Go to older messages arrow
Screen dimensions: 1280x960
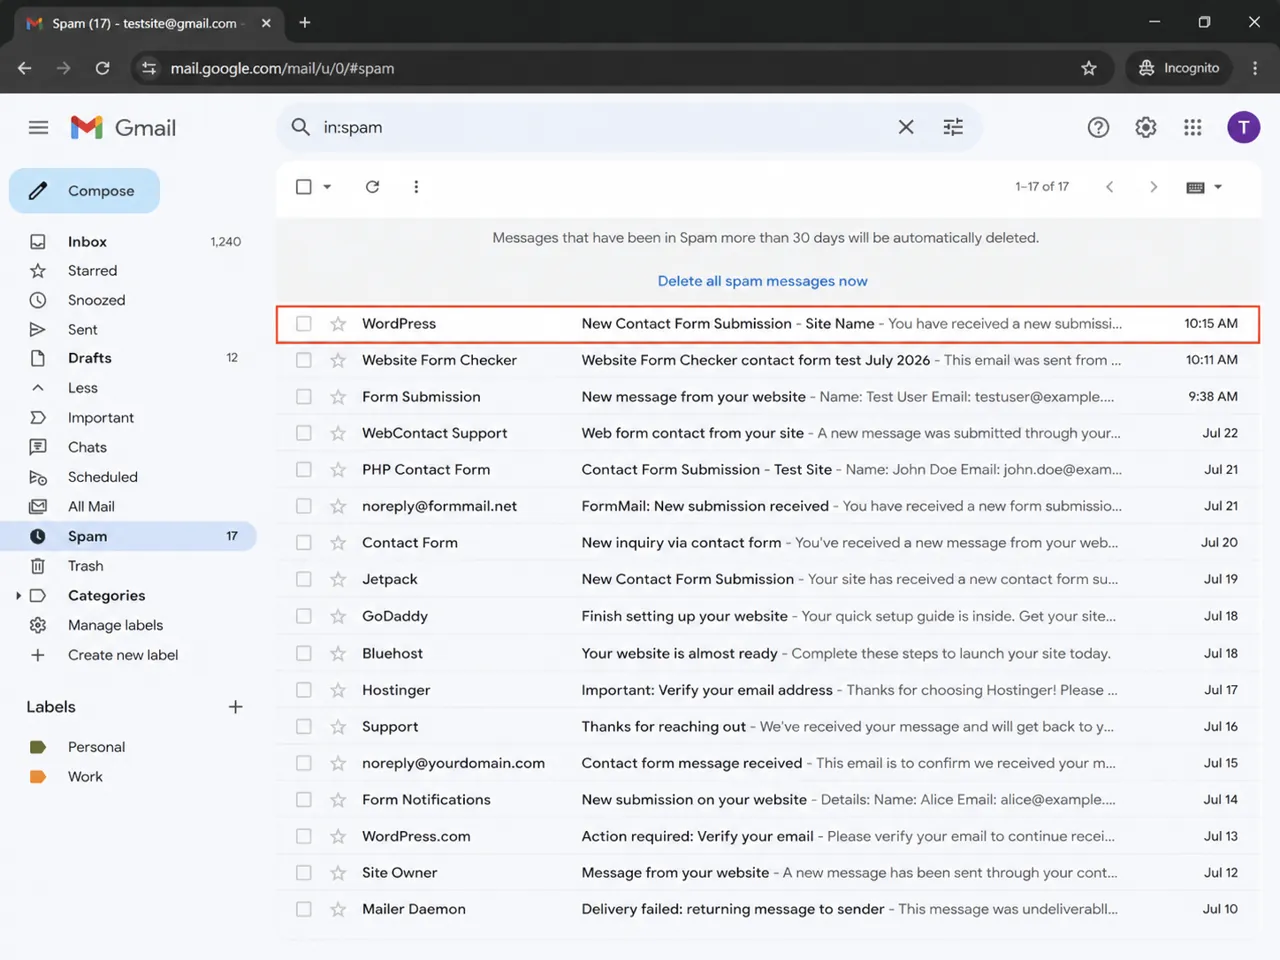(1153, 187)
